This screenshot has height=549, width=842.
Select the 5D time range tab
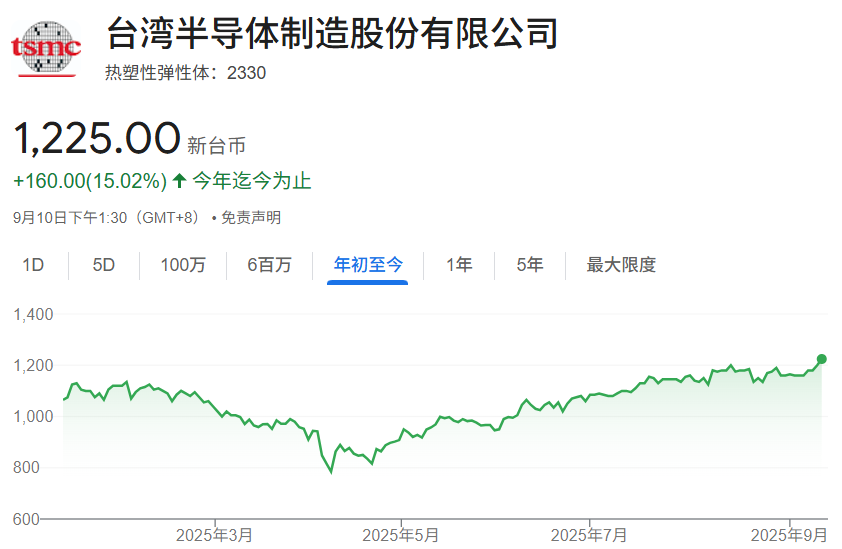104,265
